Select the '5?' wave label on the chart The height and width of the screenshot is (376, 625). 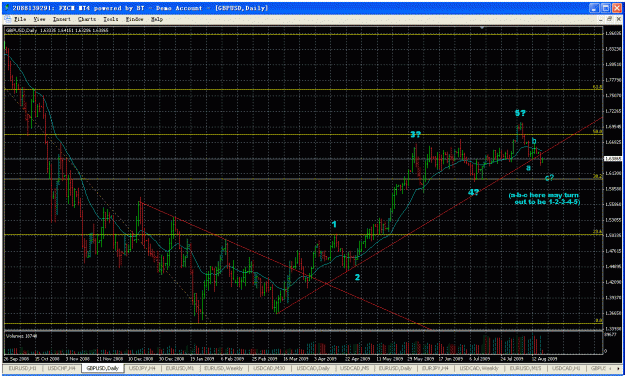point(520,113)
